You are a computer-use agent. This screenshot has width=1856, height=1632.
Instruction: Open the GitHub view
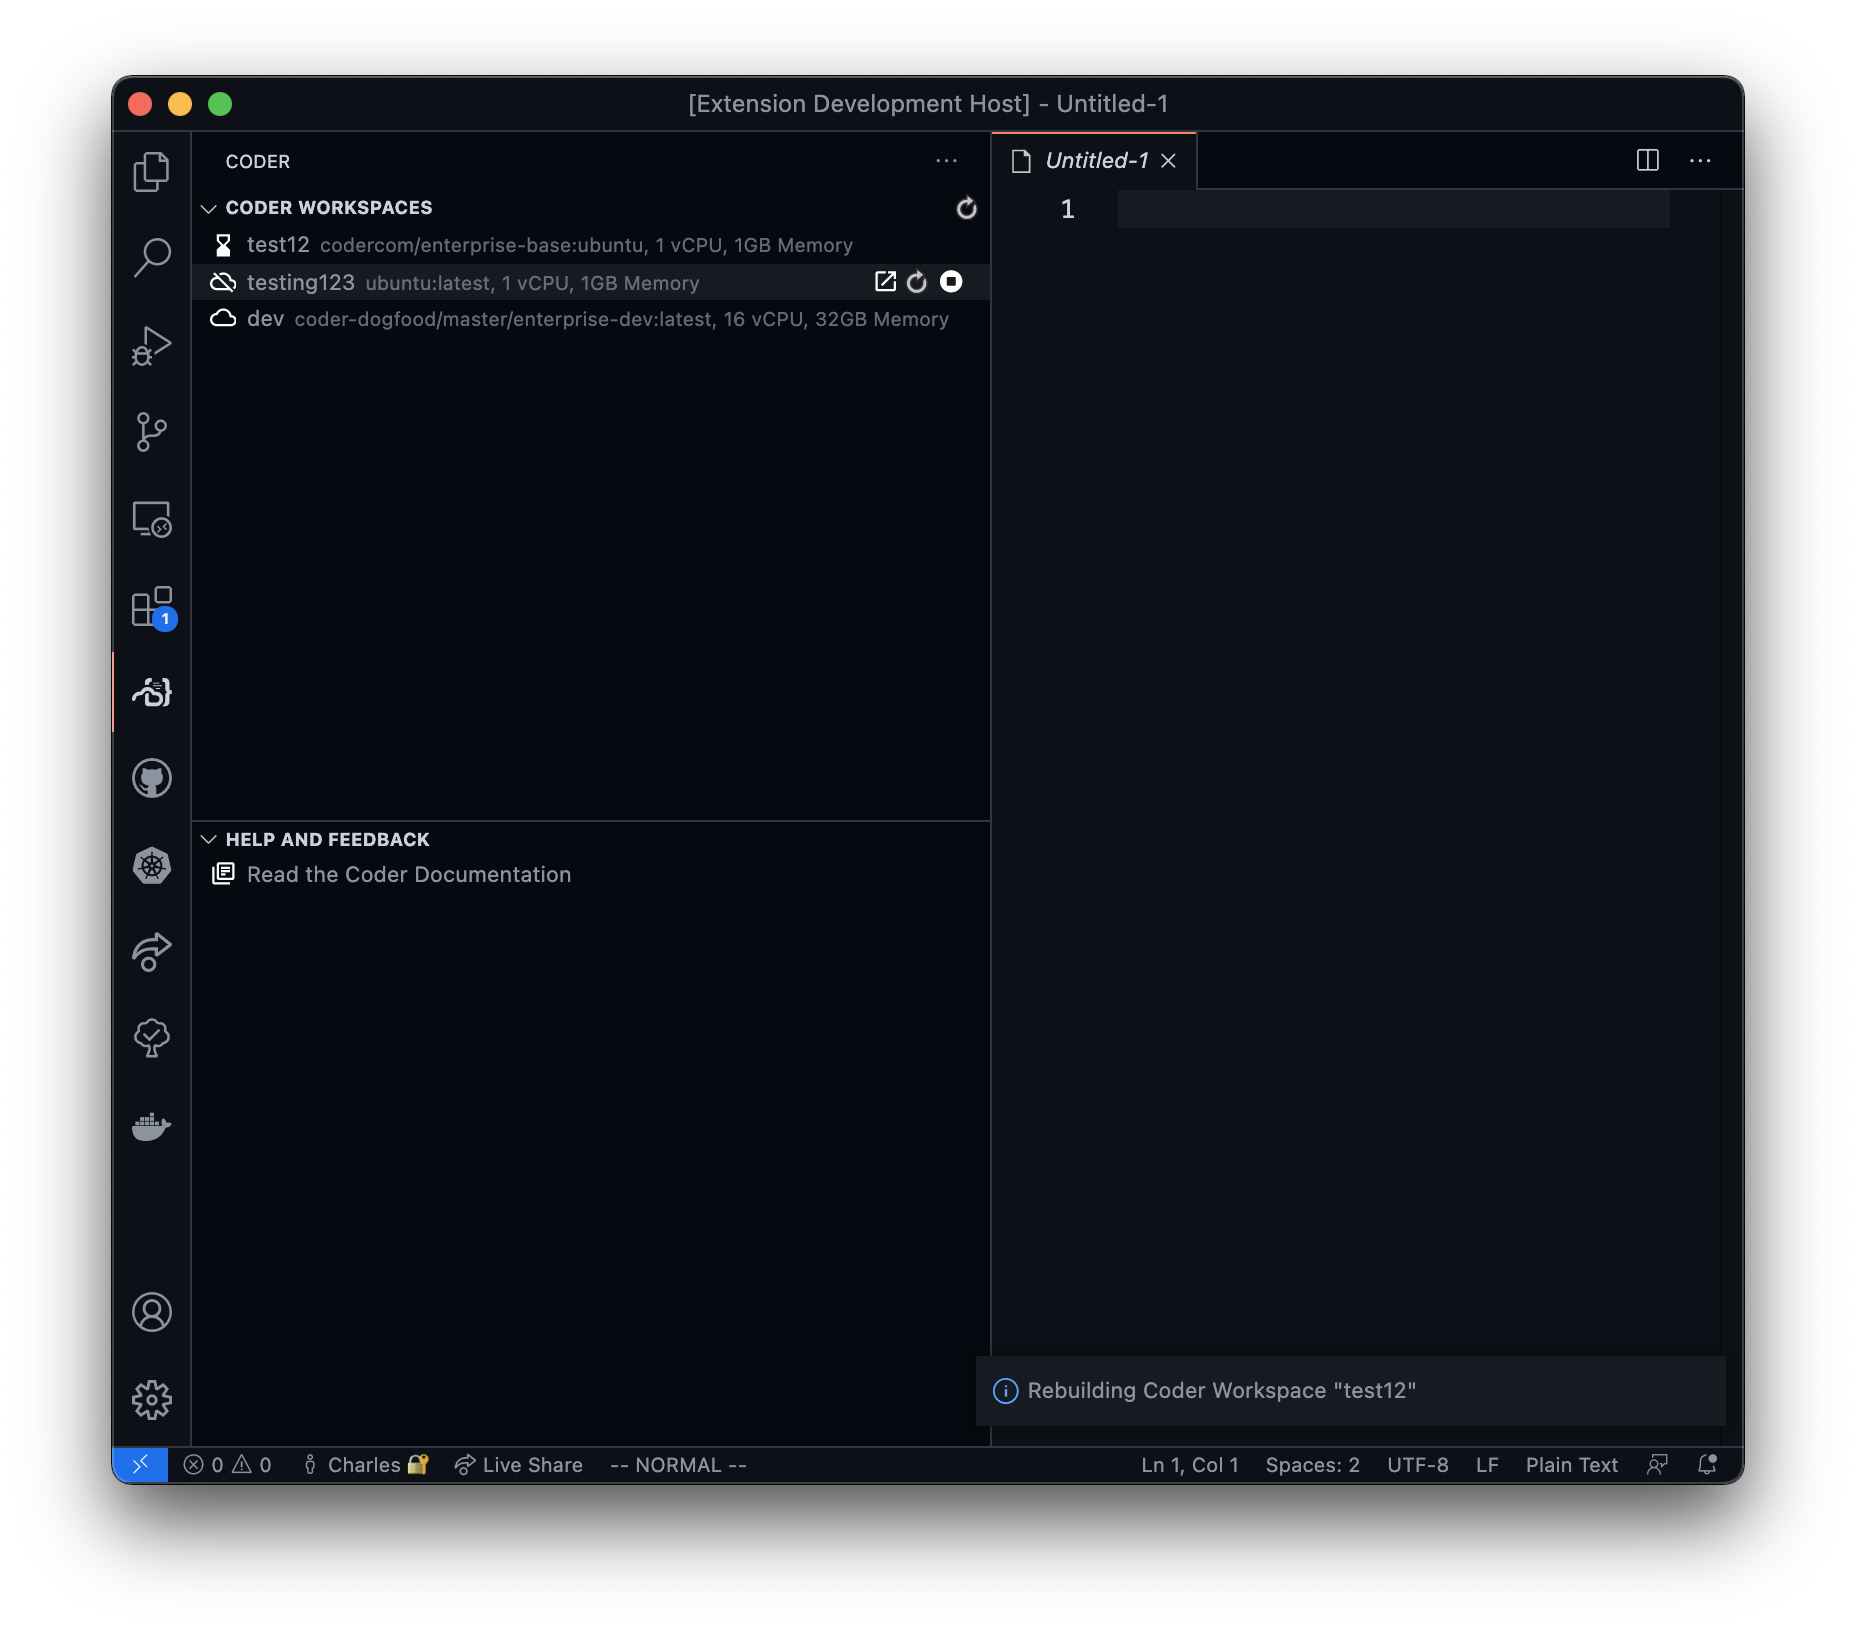point(151,778)
